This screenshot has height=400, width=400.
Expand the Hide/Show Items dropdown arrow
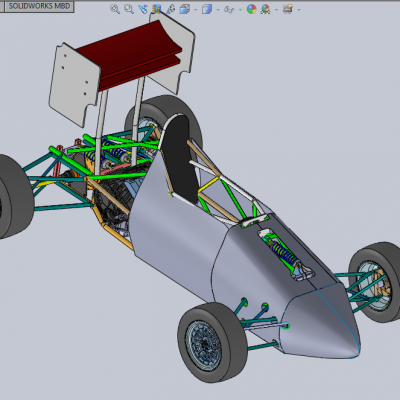(x=240, y=10)
